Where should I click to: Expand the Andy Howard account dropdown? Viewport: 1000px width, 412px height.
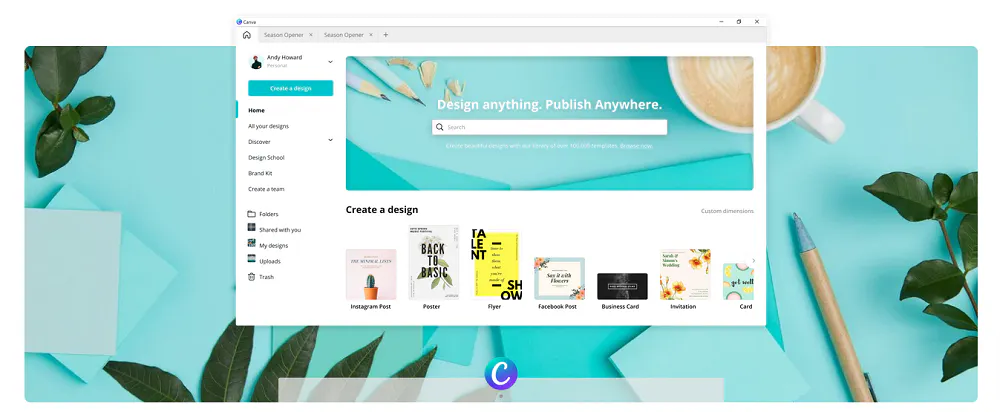click(x=330, y=62)
